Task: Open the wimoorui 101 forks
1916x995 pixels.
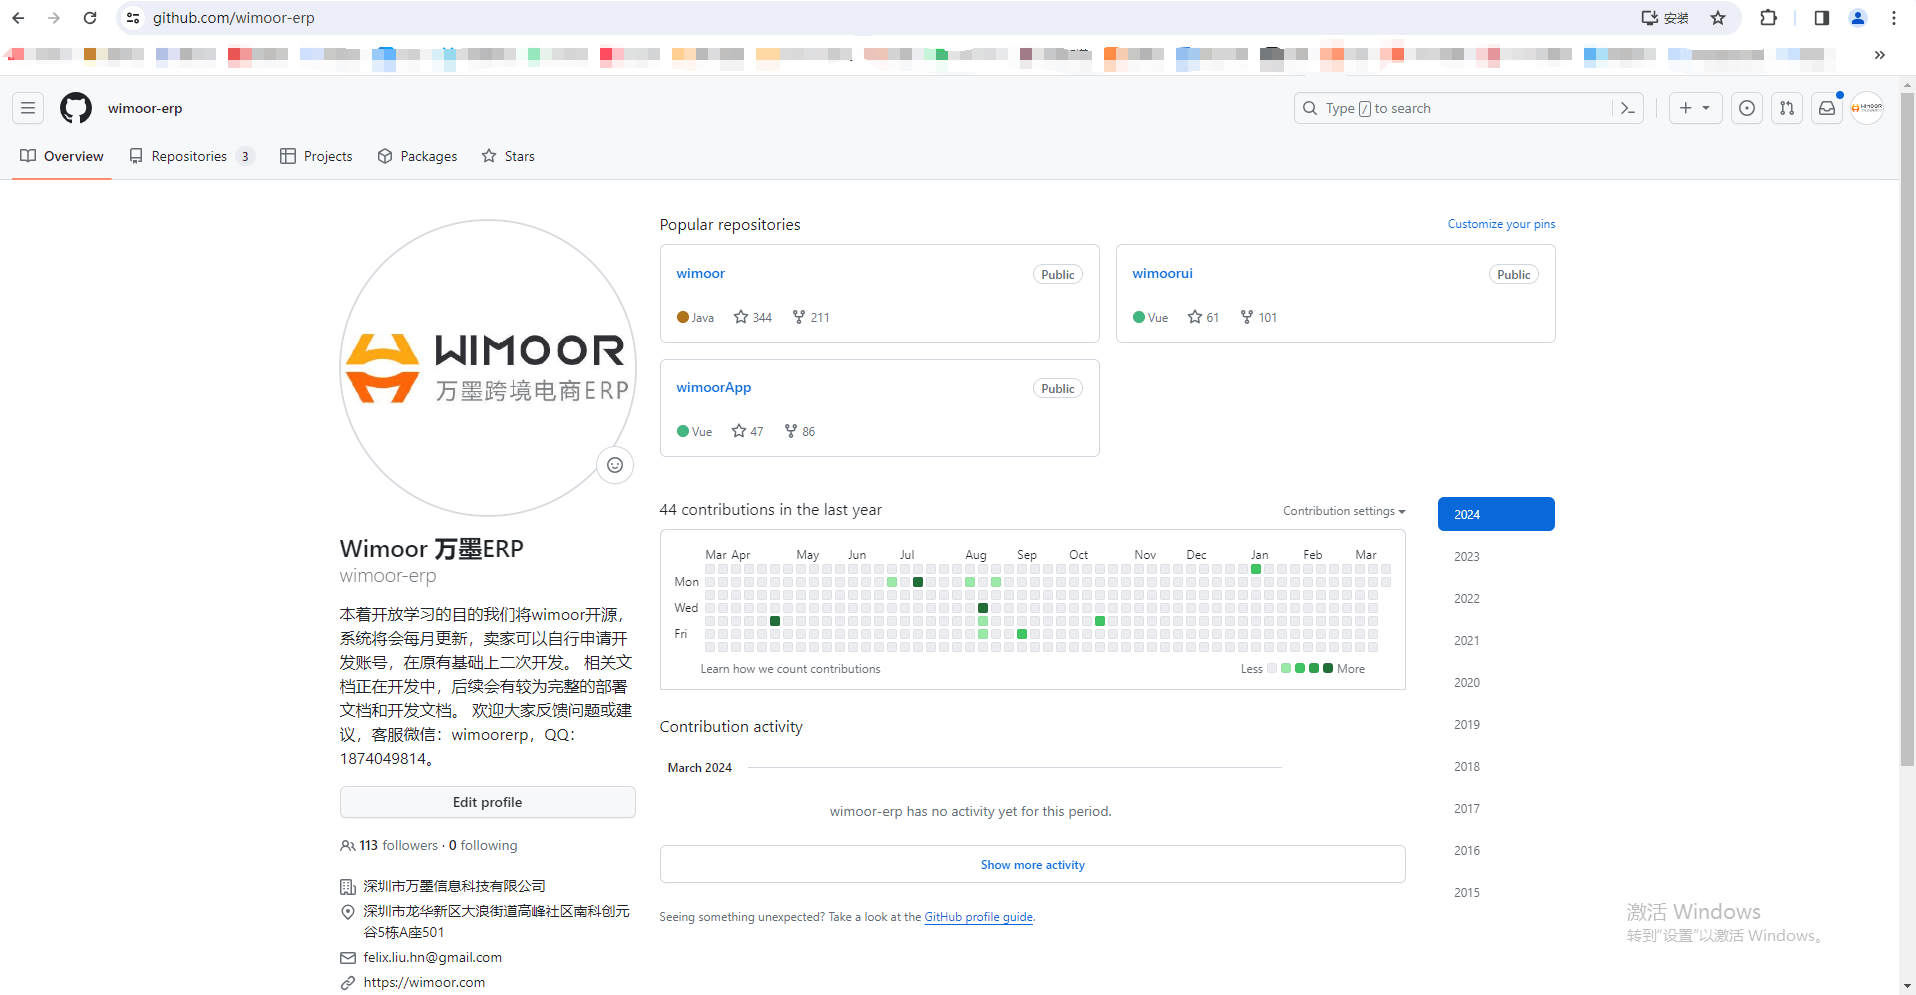Action: pyautogui.click(x=1259, y=317)
